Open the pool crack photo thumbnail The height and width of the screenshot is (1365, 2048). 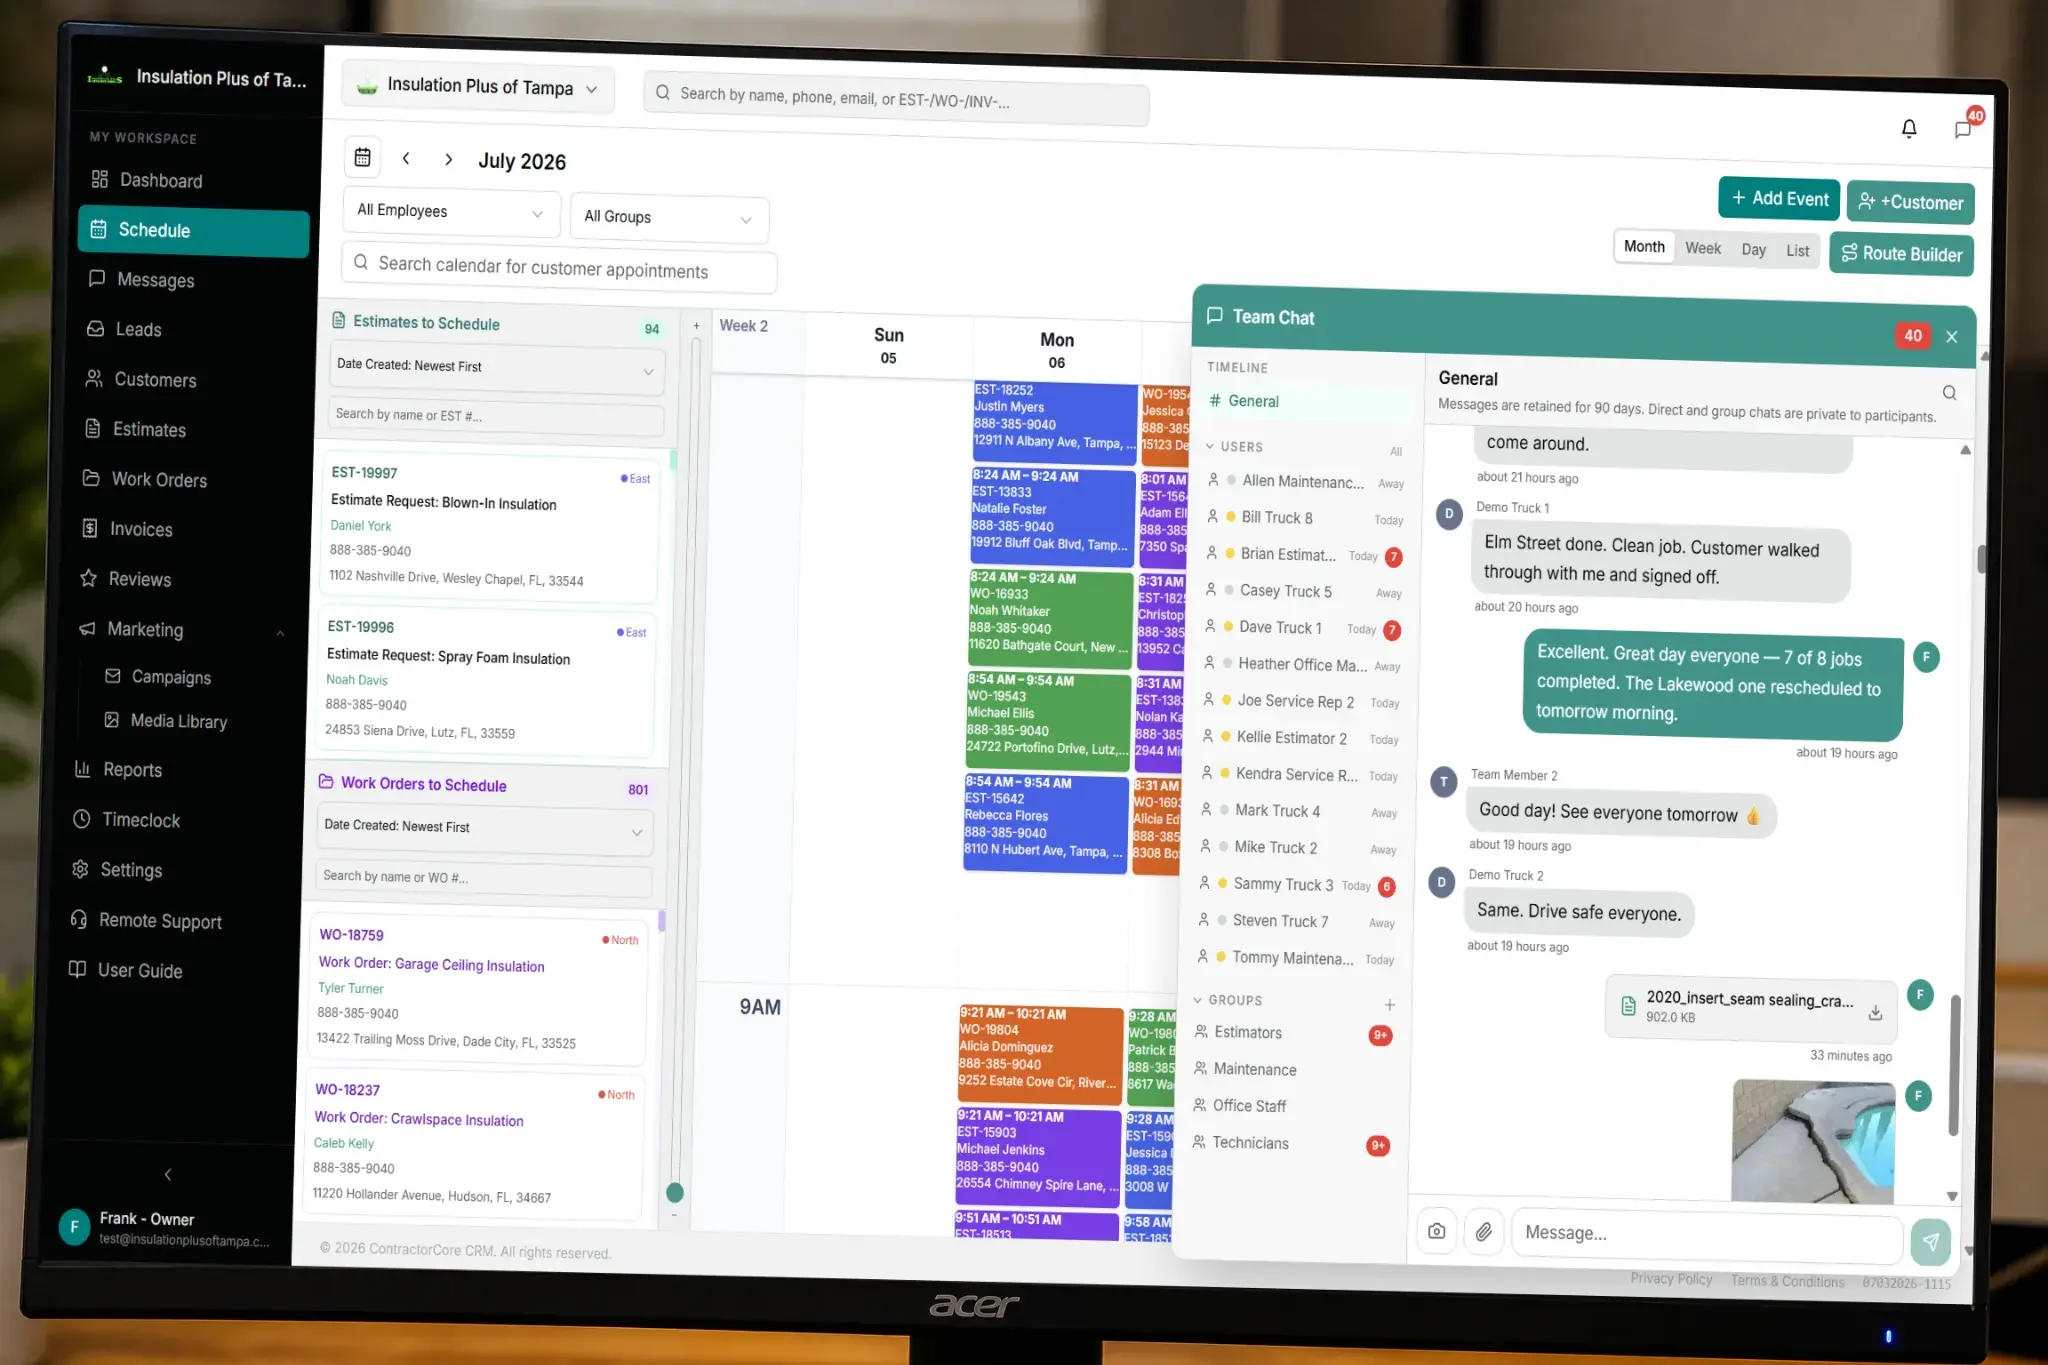click(1813, 1141)
